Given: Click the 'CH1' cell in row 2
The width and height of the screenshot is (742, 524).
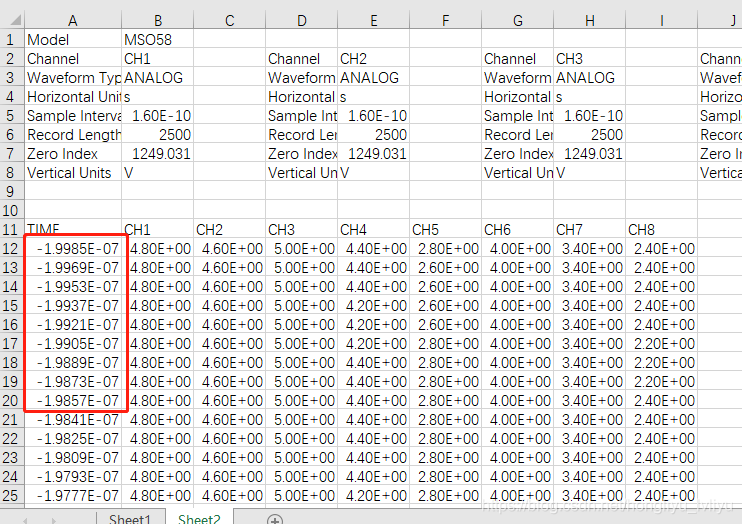Looking at the screenshot, I should 158,58.
